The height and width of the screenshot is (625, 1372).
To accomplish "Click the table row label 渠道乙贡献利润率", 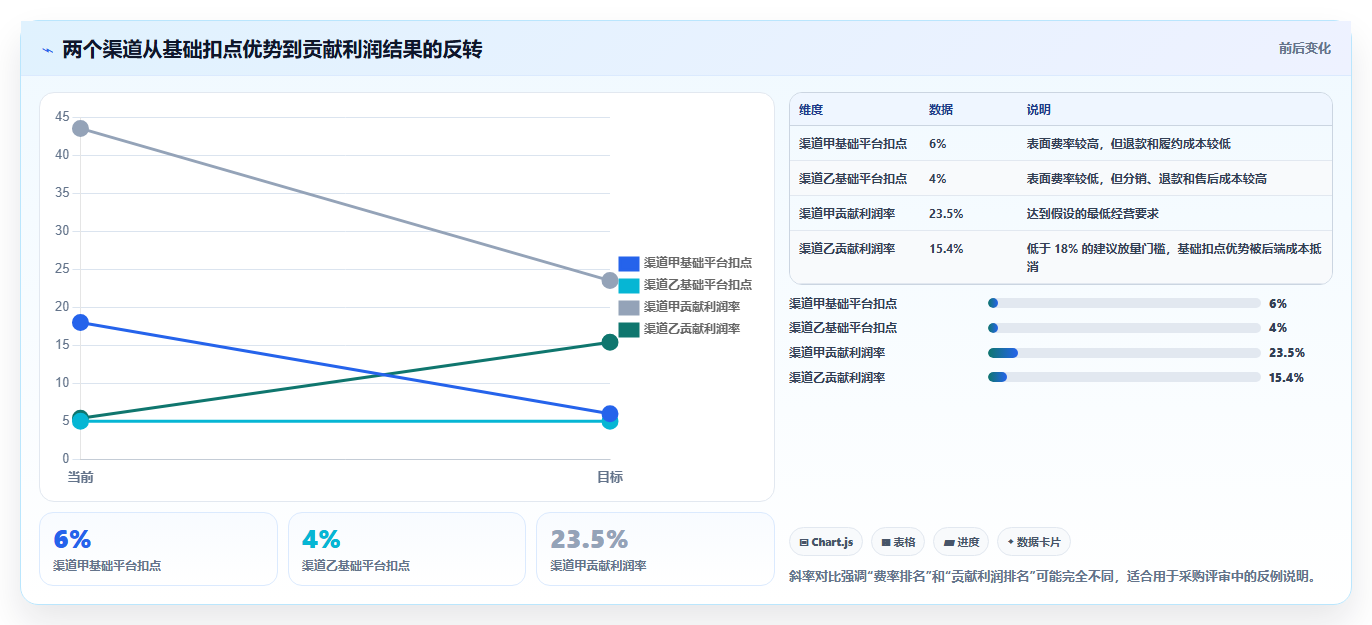I will (x=847, y=249).
